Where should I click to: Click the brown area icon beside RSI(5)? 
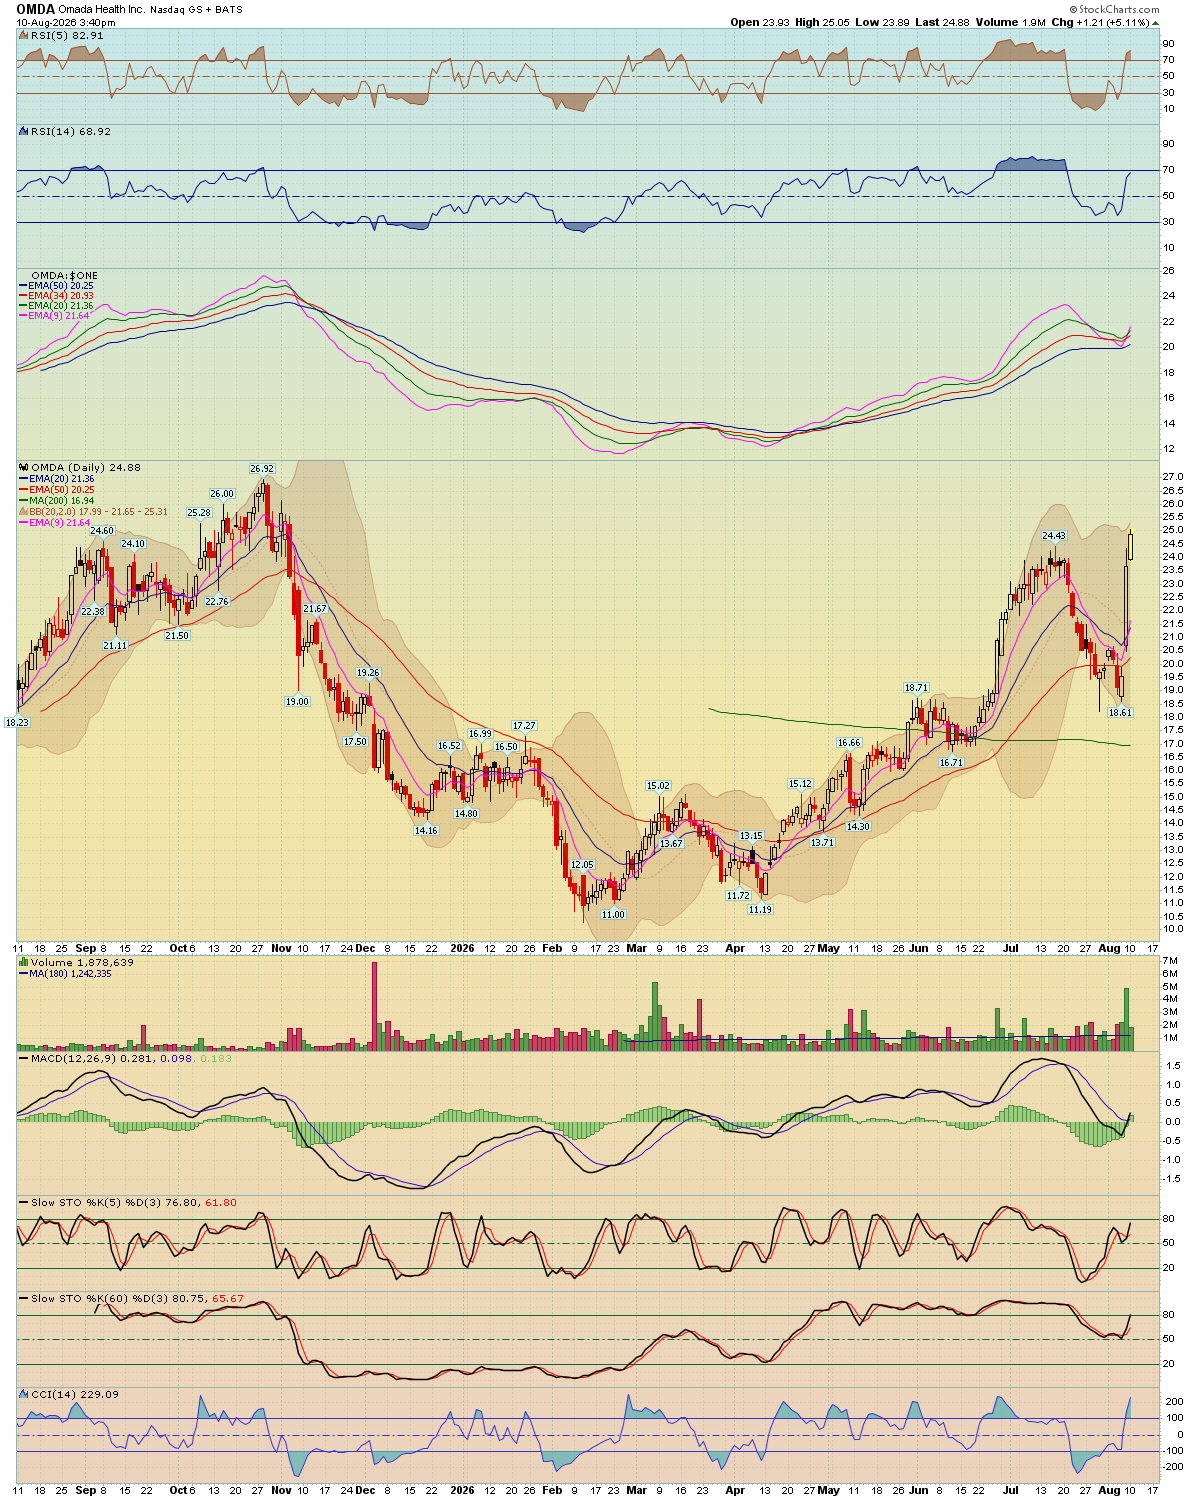coord(24,35)
